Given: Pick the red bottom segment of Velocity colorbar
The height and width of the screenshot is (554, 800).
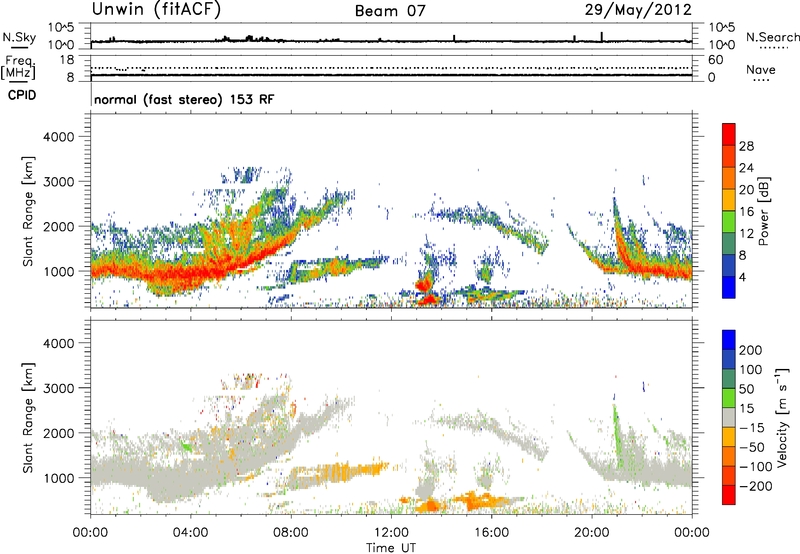Looking at the screenshot, I should click(x=729, y=495).
